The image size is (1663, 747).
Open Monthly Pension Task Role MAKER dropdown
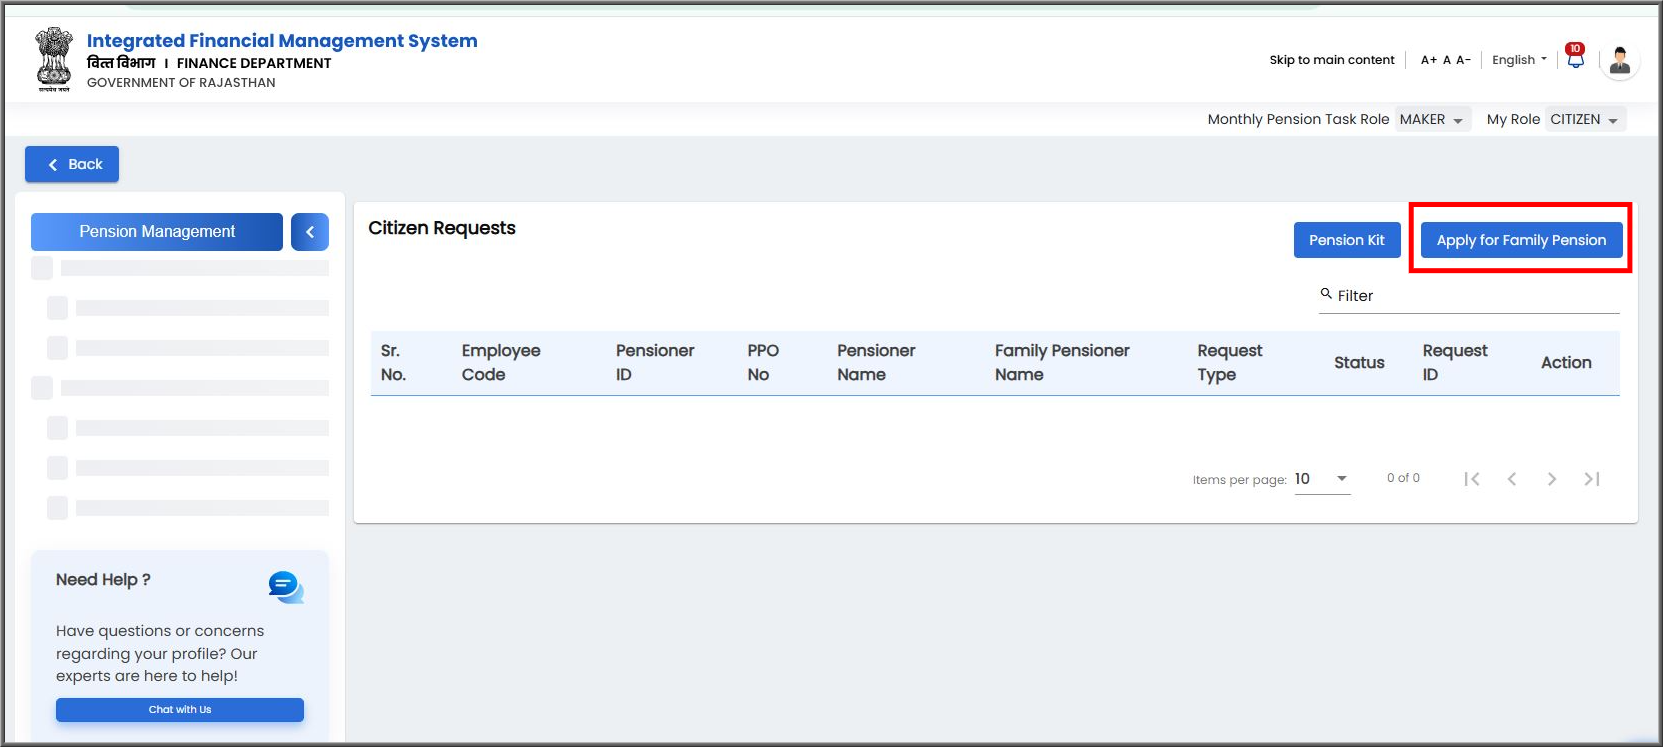[1432, 119]
